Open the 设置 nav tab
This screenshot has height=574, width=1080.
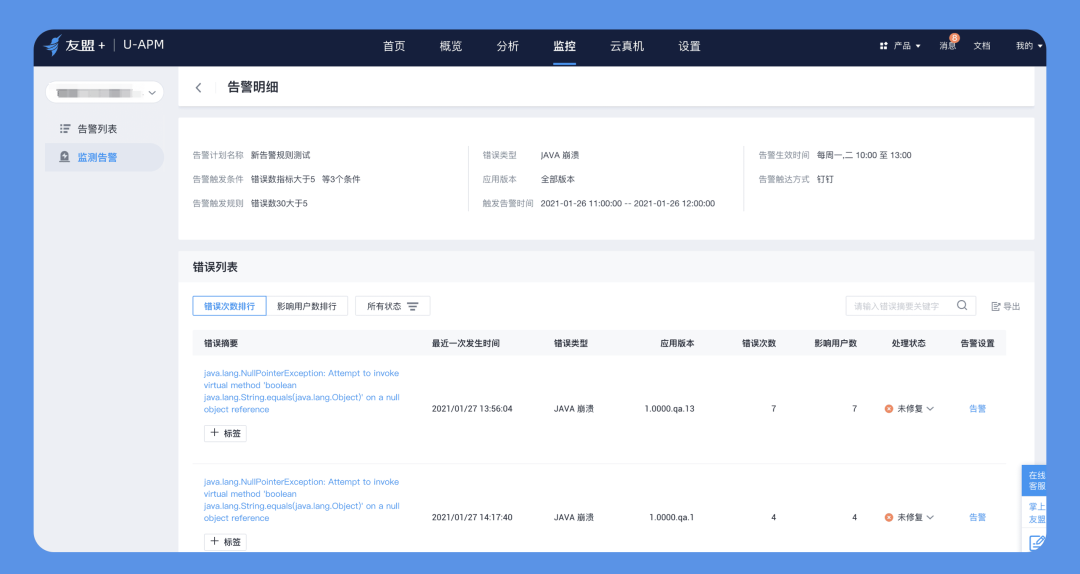(x=689, y=46)
